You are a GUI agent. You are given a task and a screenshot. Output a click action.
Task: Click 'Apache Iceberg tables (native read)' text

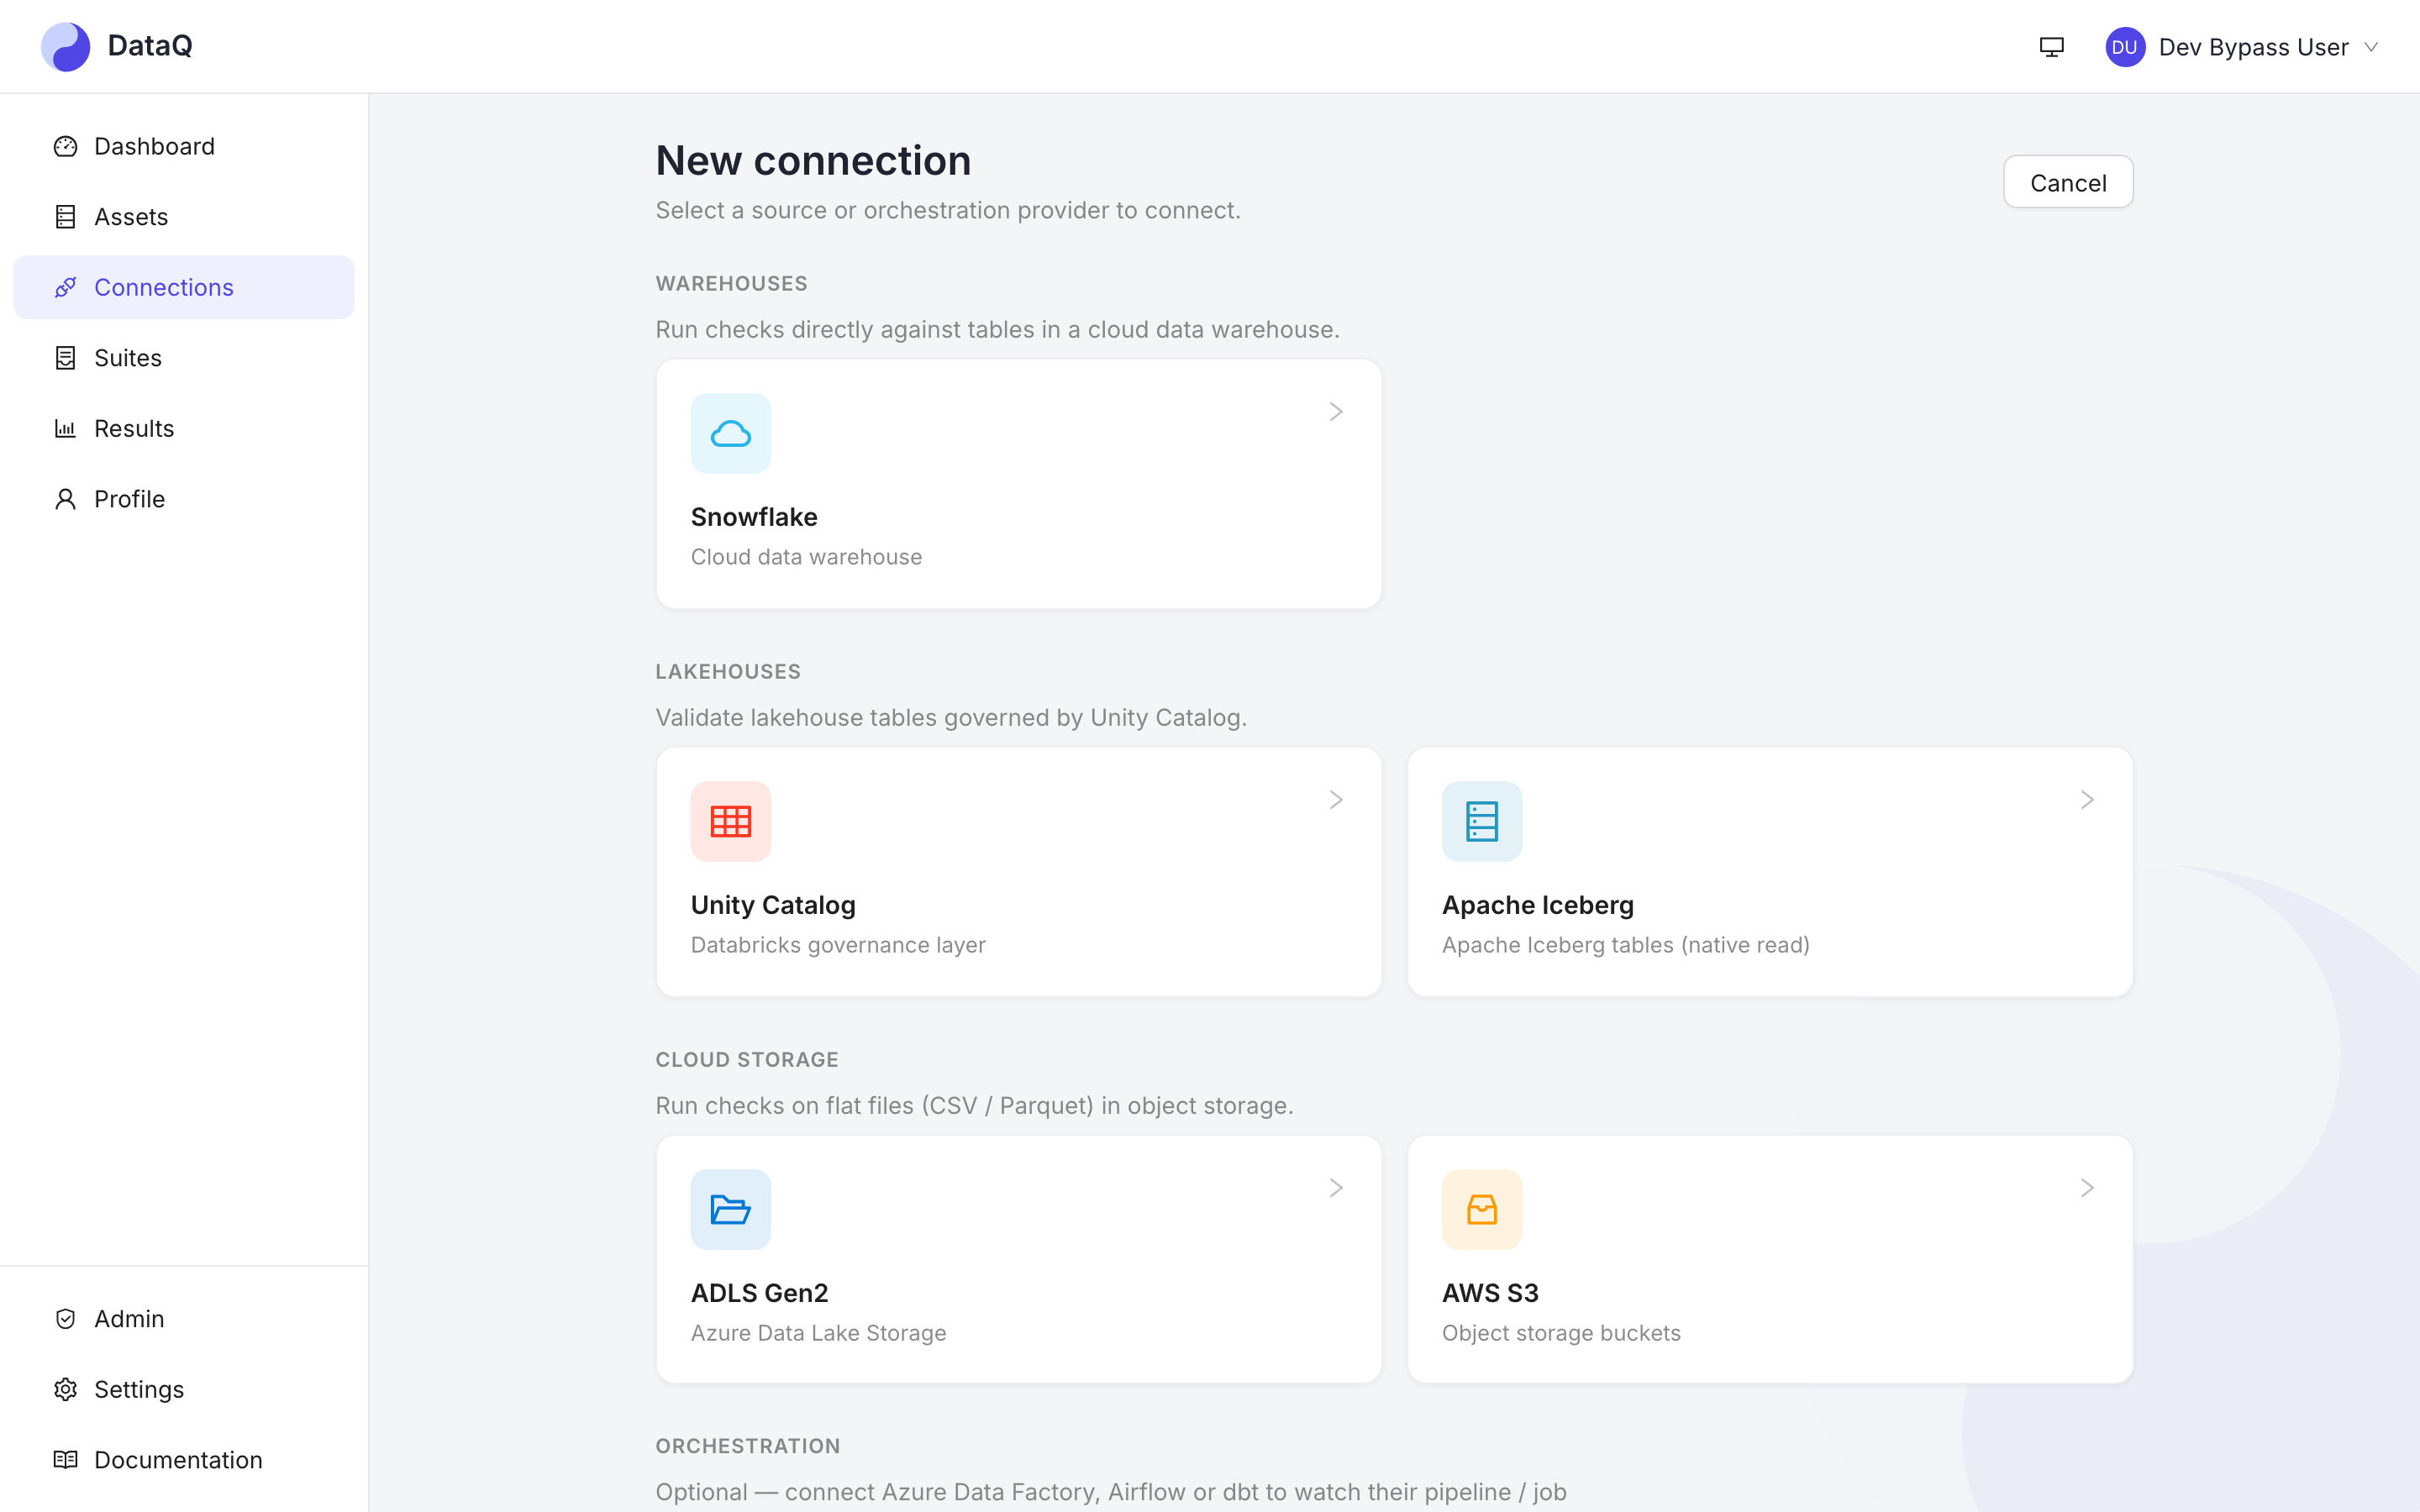pyautogui.click(x=1626, y=945)
